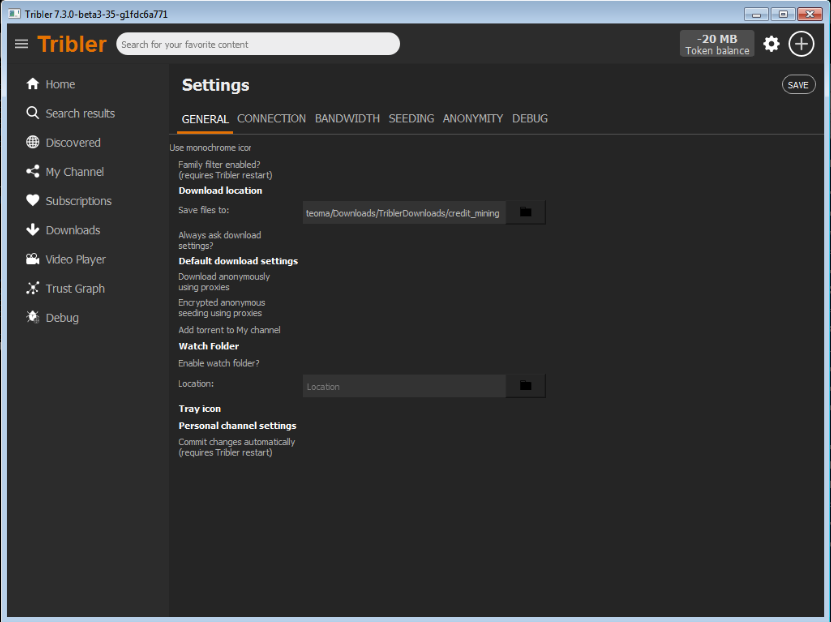Open Downloads via the arrow icon
The image size is (831, 622).
[31, 229]
